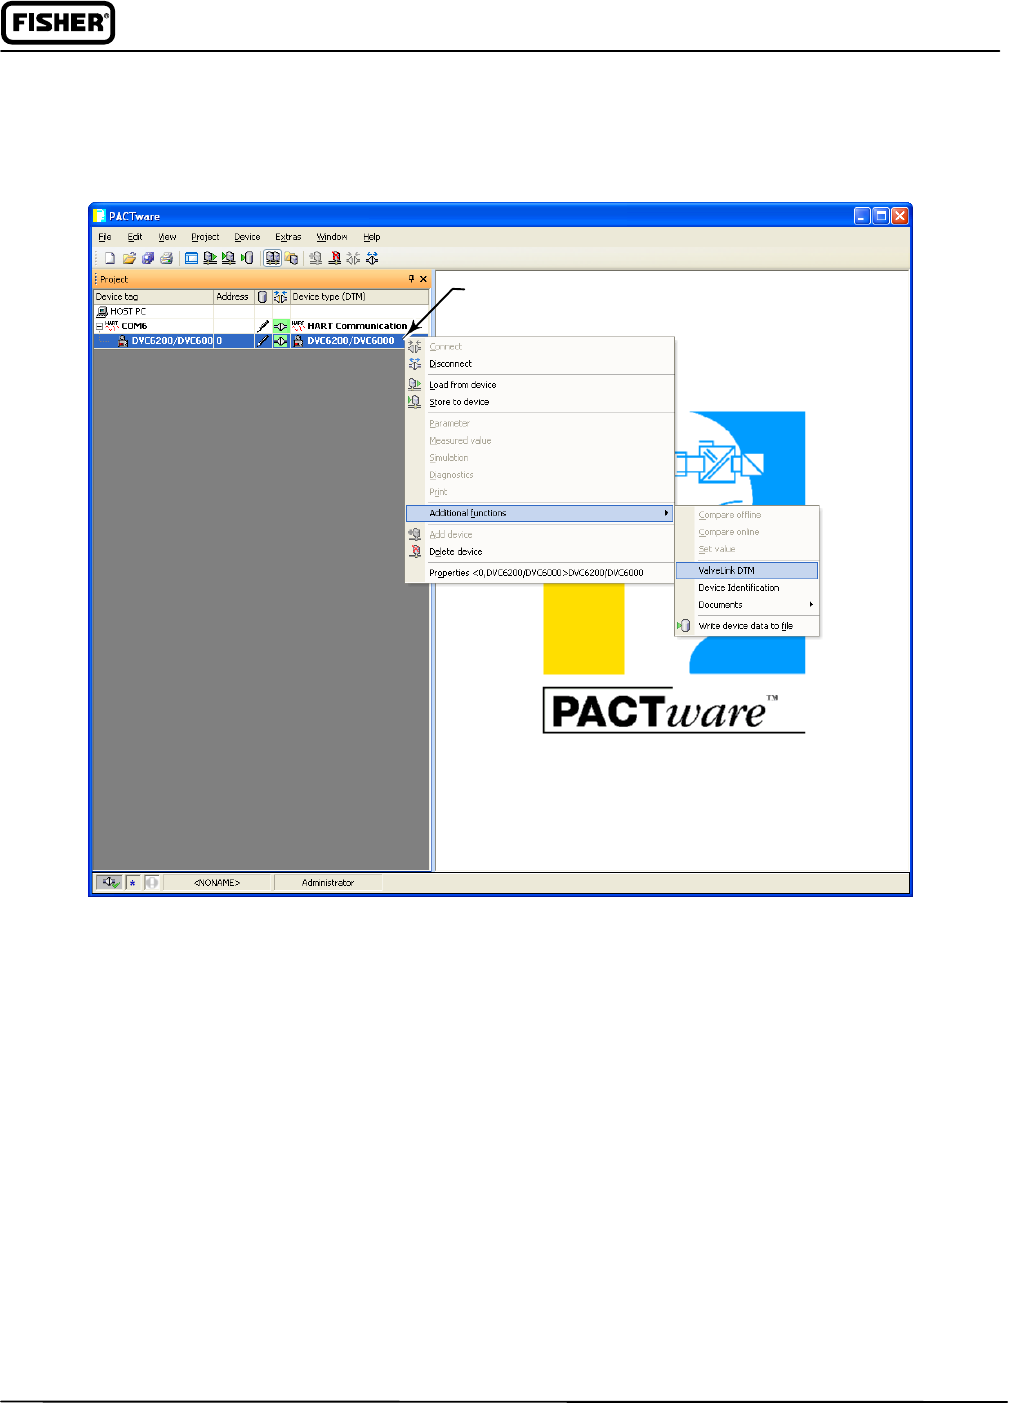Screen dimensions: 1009x1403
Task: Select the COM6 tree row
Action: tap(261, 326)
